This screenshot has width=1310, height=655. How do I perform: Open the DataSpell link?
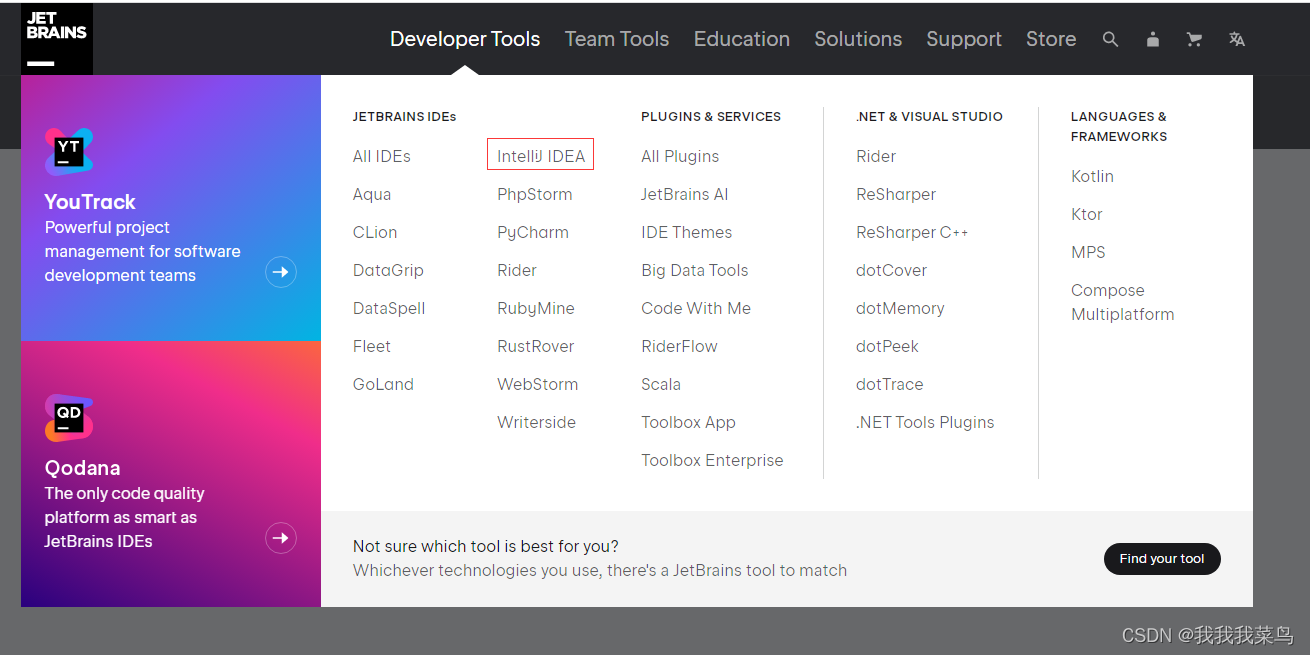click(389, 308)
